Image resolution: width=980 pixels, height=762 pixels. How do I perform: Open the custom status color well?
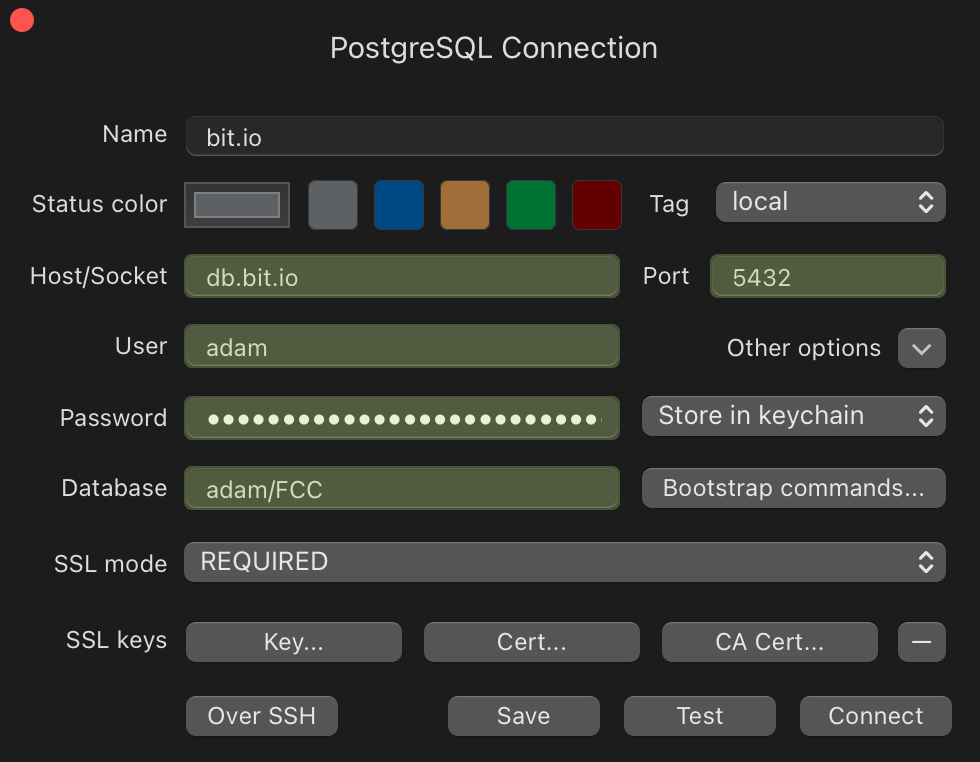237,205
